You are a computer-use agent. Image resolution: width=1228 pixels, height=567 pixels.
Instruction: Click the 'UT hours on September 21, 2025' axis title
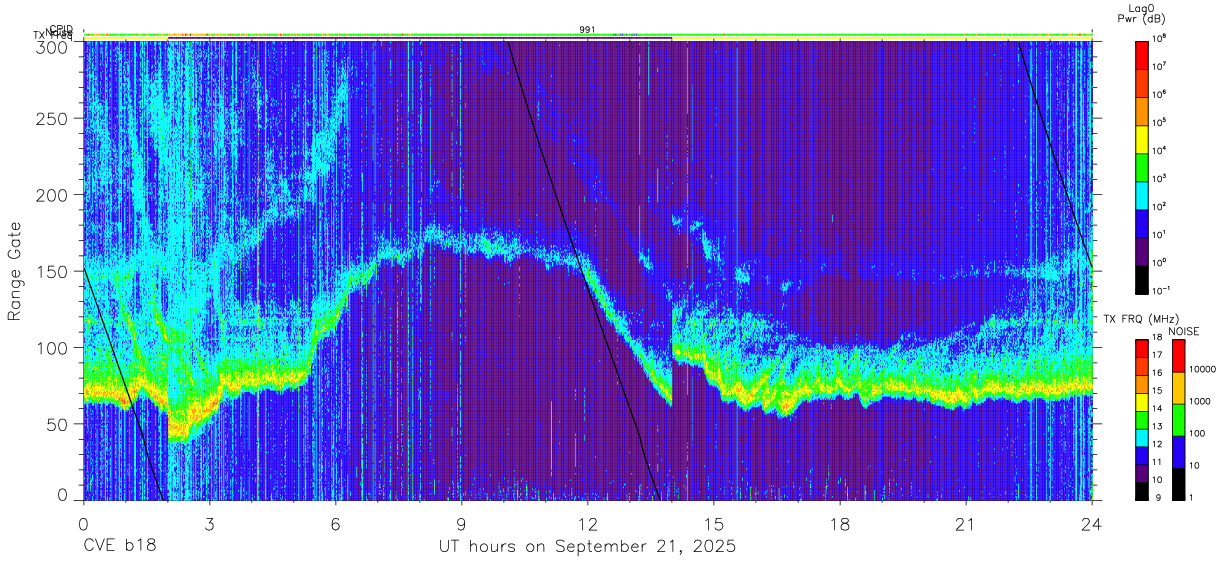(x=587, y=547)
